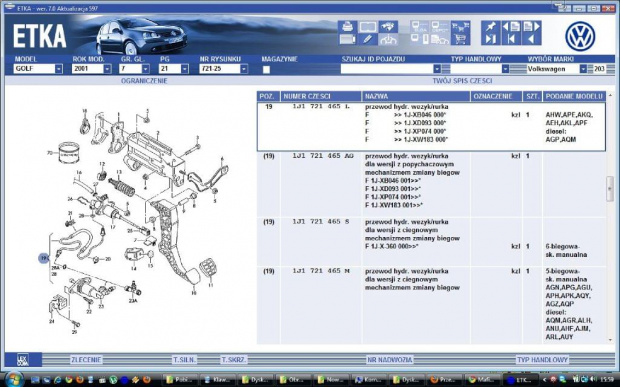Switch to OGRANICZENIE tab
The width and height of the screenshot is (620, 387).
[144, 81]
